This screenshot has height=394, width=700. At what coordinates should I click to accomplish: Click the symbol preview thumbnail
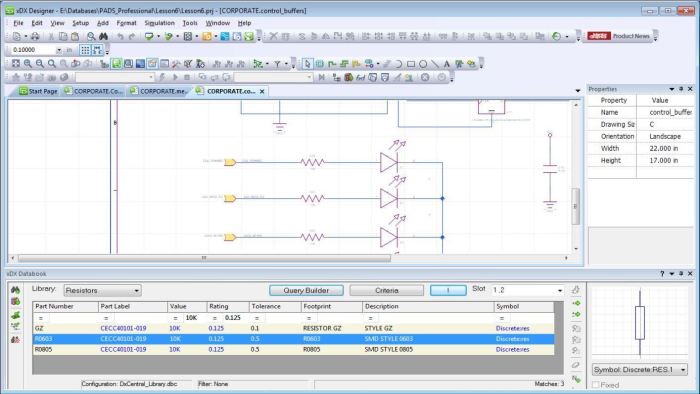pos(640,322)
